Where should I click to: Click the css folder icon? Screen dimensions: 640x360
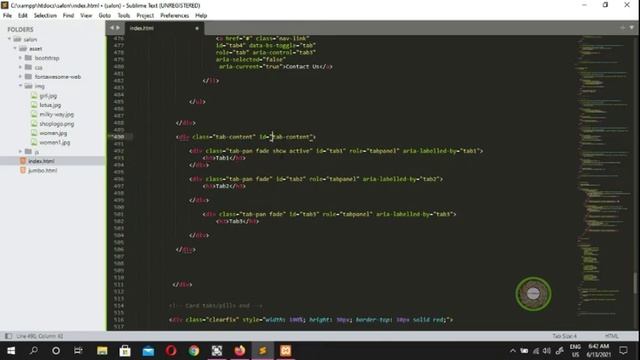pyautogui.click(x=28, y=67)
